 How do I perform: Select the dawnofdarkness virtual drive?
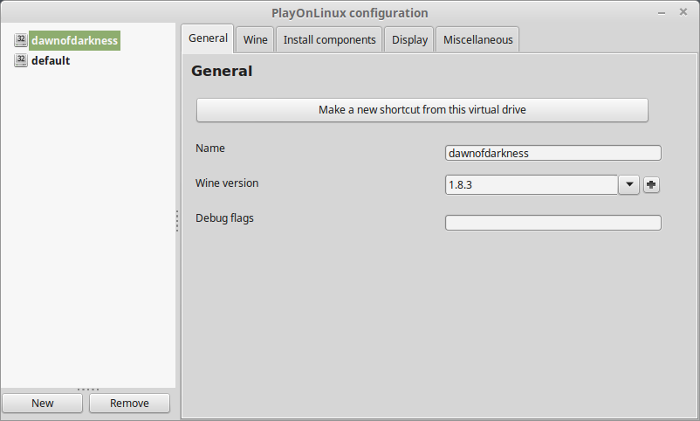pyautogui.click(x=75, y=41)
